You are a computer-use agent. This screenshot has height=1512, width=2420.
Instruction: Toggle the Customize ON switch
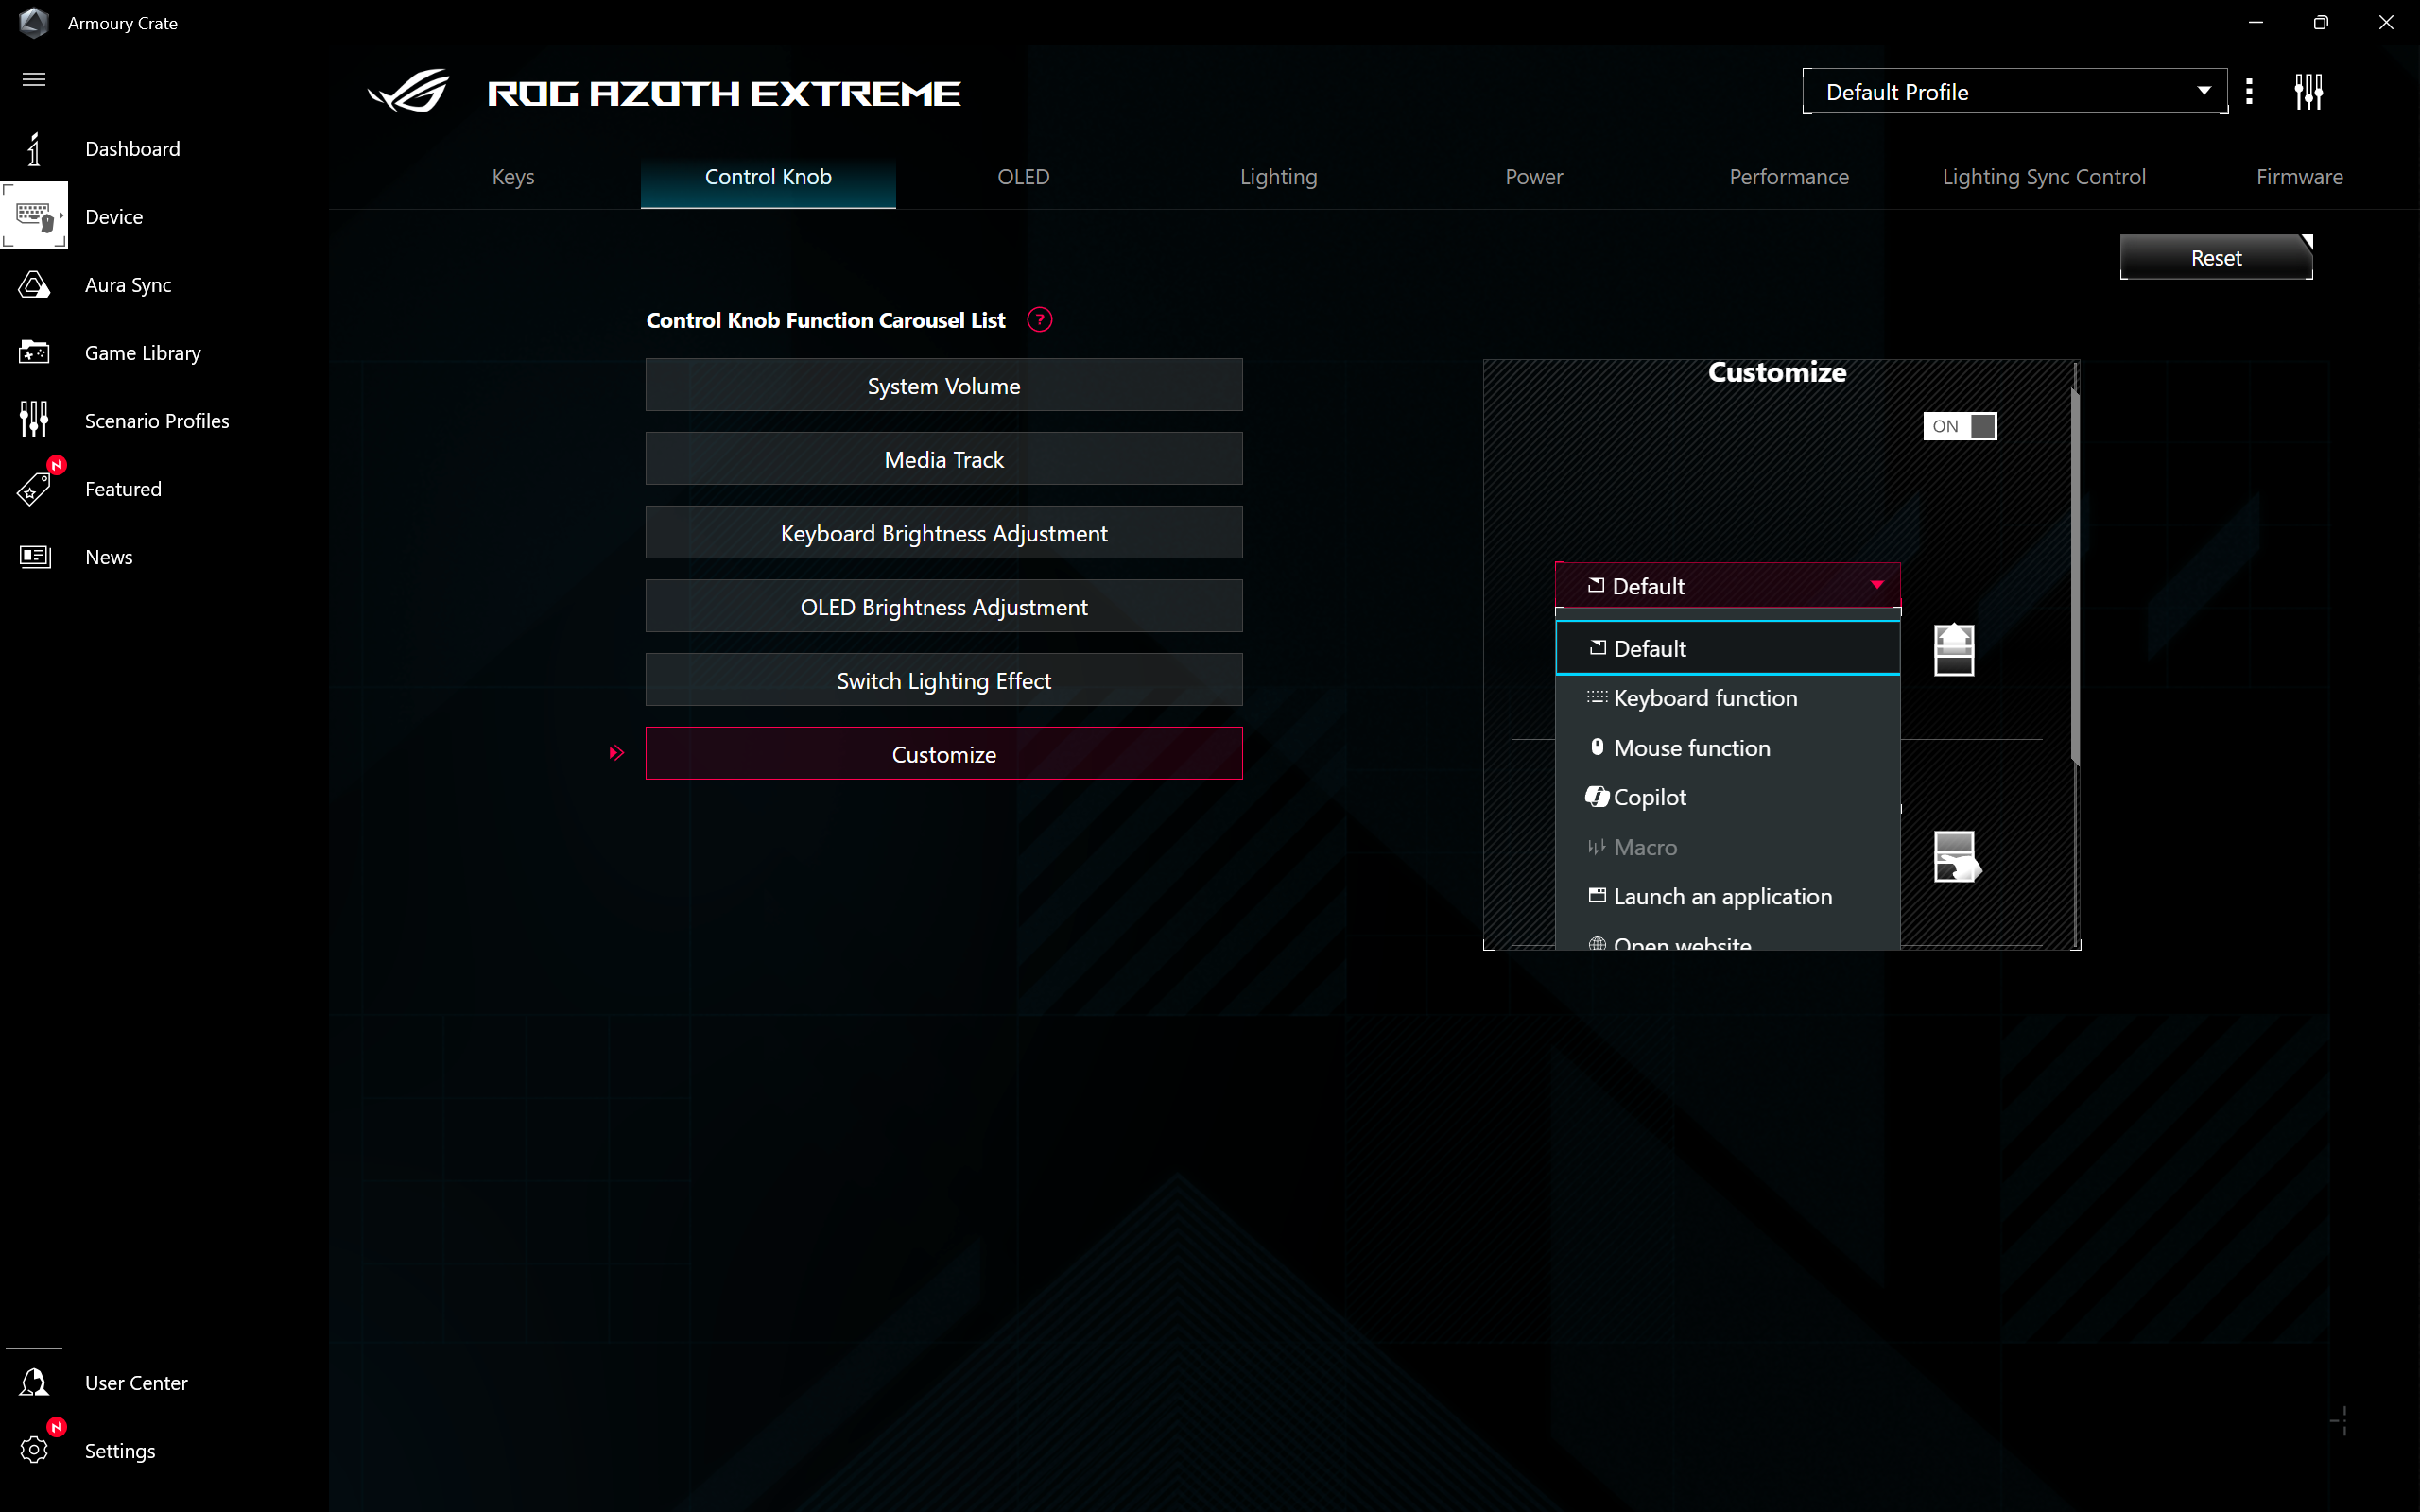pos(1959,426)
